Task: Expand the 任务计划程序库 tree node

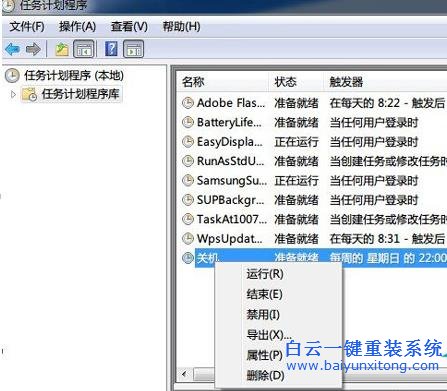Action: [x=13, y=94]
